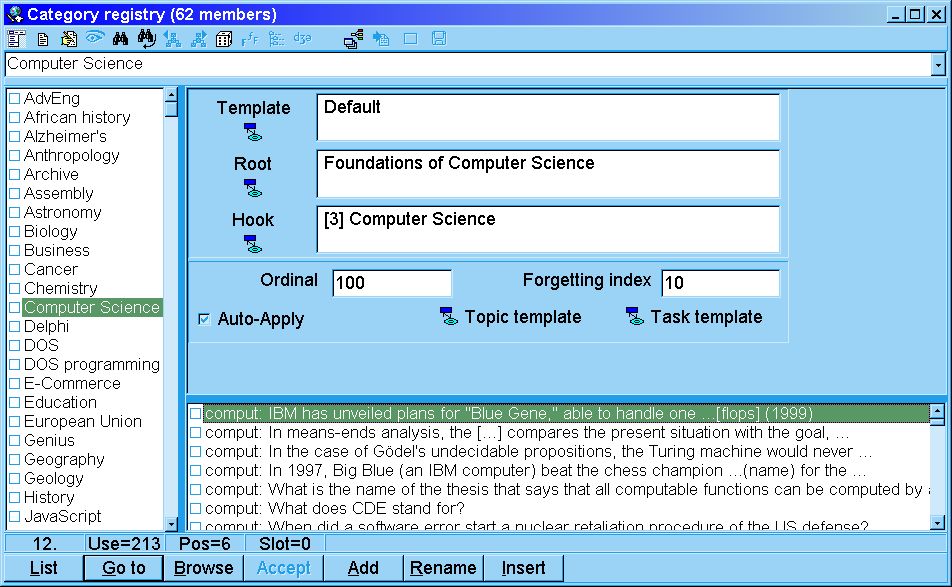The width and height of the screenshot is (952, 587).
Task: Tick the checkbox of the Blue Gene element
Action: [196, 413]
